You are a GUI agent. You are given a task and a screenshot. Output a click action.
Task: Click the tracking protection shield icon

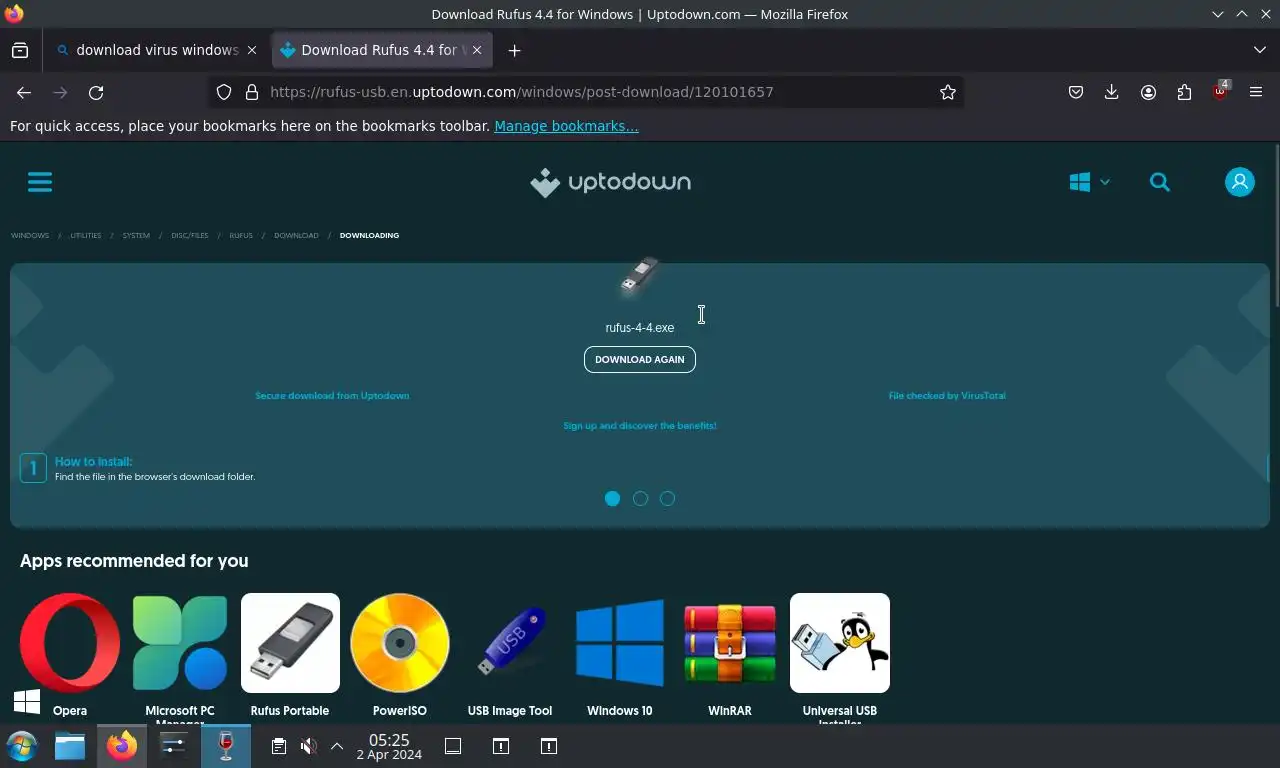click(x=224, y=92)
